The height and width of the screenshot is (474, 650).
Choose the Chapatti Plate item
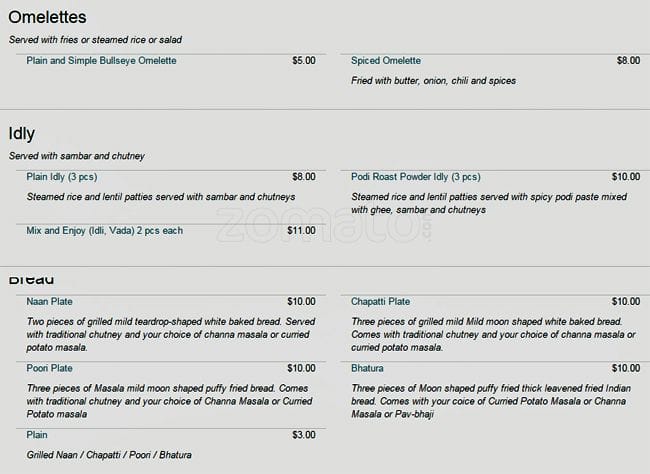coord(380,301)
